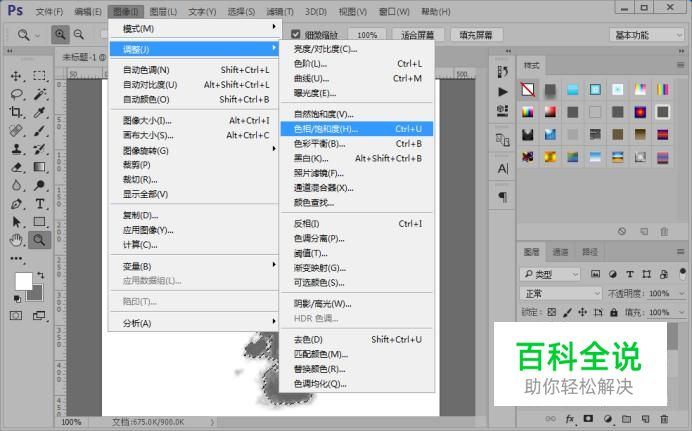The width and height of the screenshot is (692, 431).
Task: Open the Paragraph panel icon
Action: [x=503, y=196]
